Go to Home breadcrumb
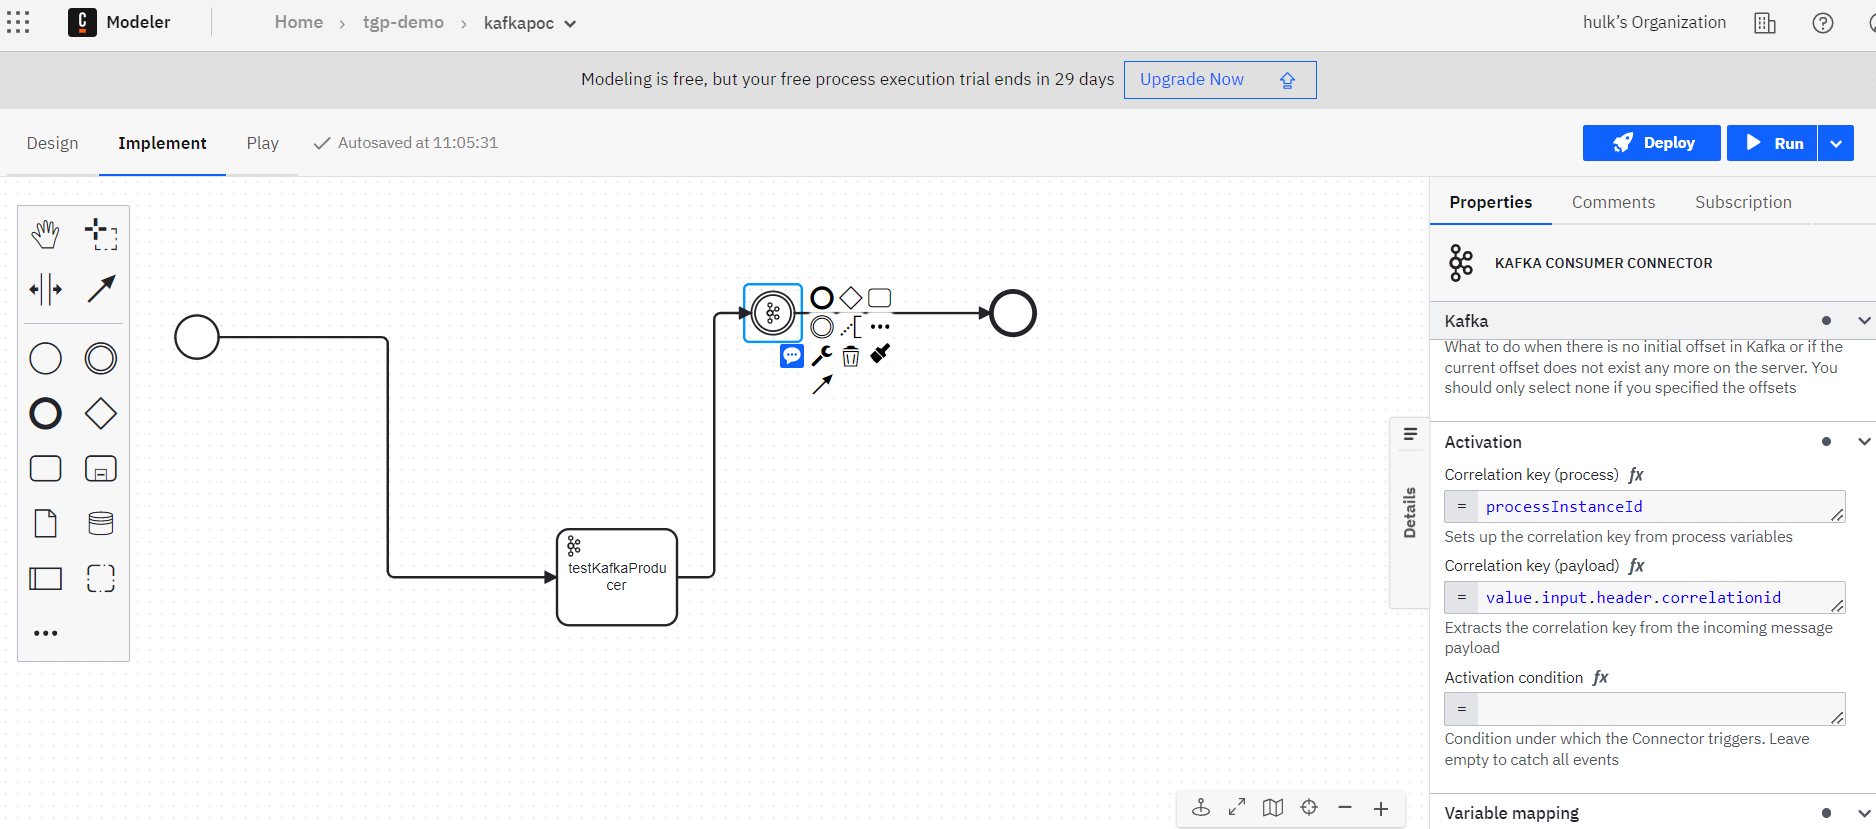Screen dimensions: 1876x829 (299, 22)
